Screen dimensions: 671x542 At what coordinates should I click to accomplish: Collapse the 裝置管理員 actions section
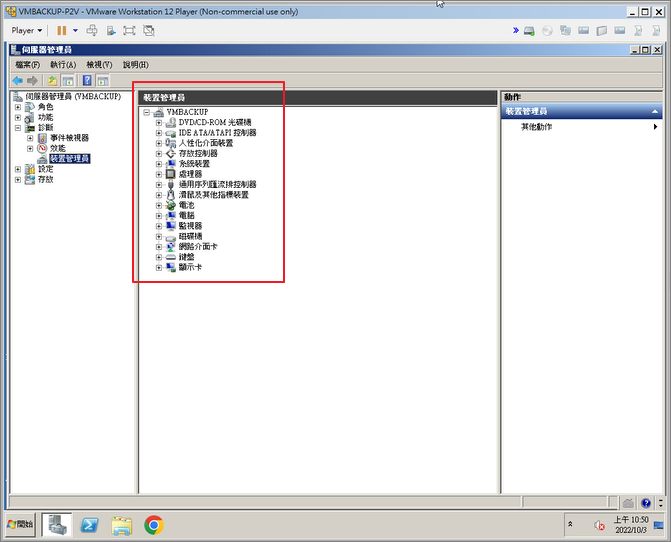coord(655,112)
